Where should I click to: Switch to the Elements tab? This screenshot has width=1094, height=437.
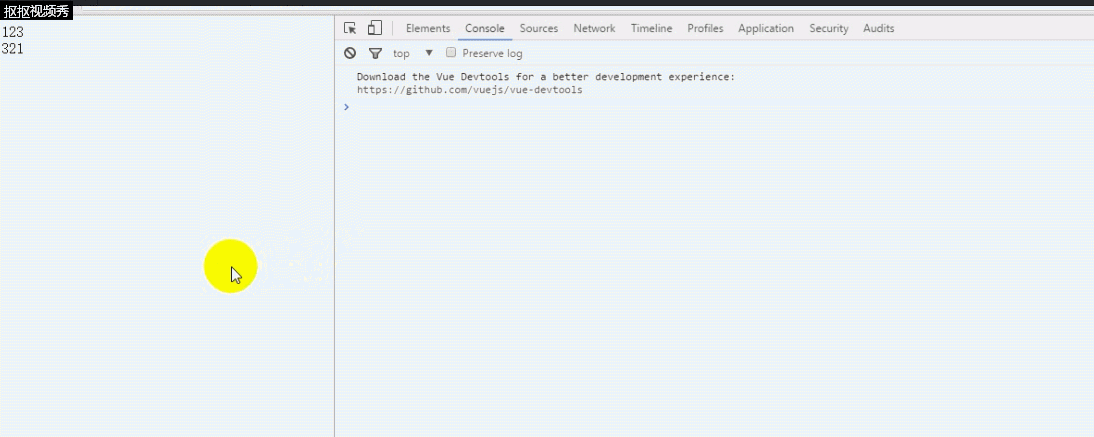click(x=428, y=29)
